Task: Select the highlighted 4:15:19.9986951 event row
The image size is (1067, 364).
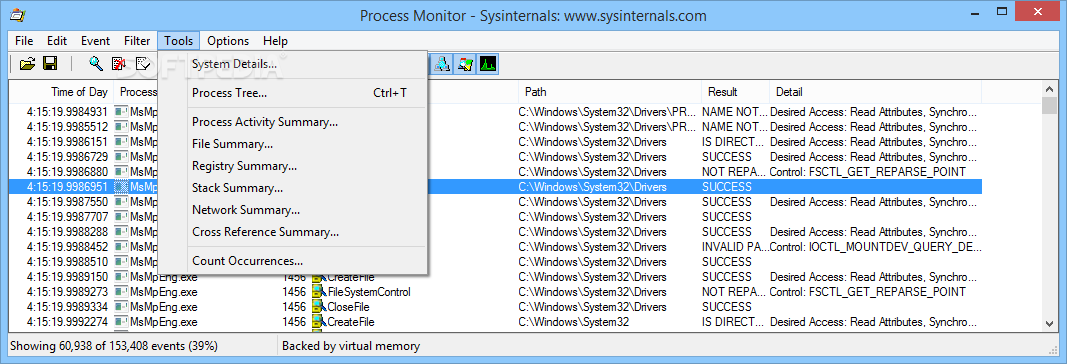Action: (x=495, y=186)
